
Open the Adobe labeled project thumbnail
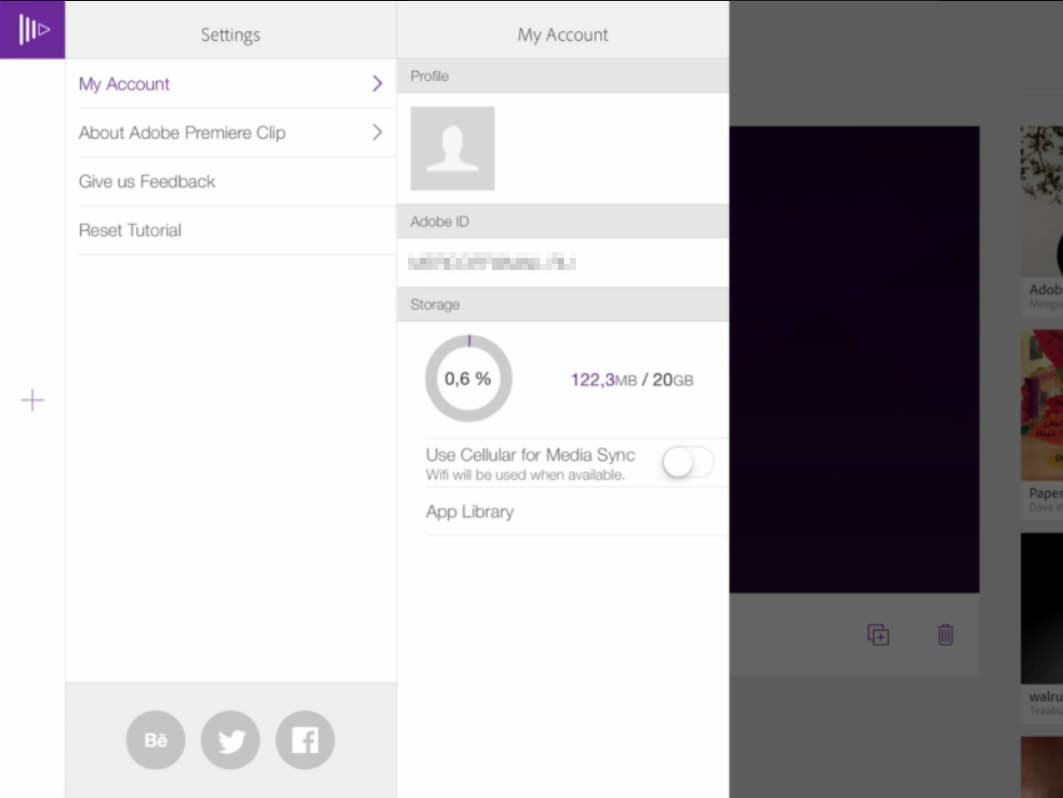point(1042,201)
